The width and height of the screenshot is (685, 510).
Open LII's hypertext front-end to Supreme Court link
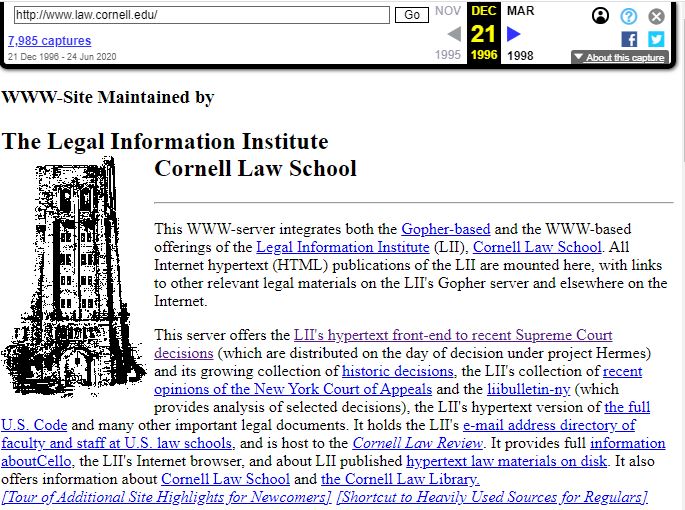(x=453, y=335)
